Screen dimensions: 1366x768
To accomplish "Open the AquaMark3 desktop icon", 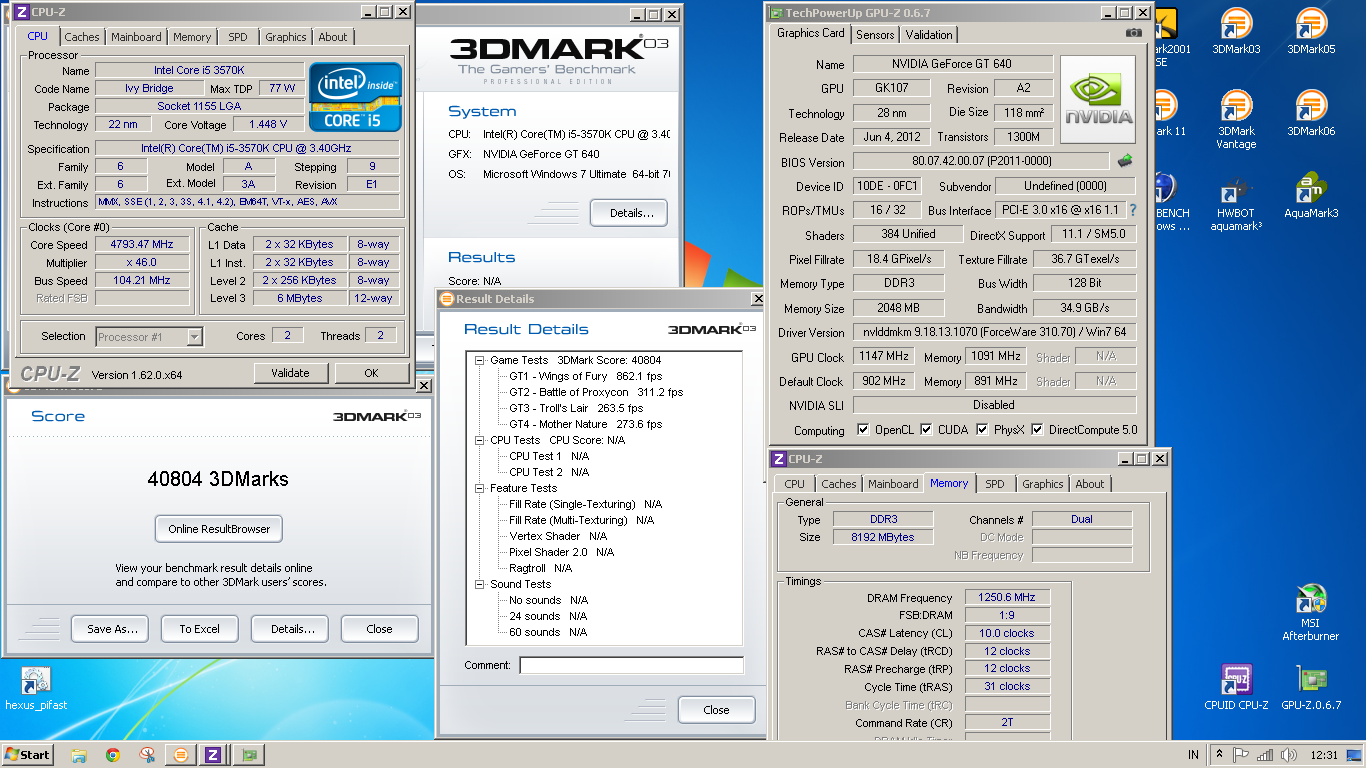I will (x=1311, y=195).
